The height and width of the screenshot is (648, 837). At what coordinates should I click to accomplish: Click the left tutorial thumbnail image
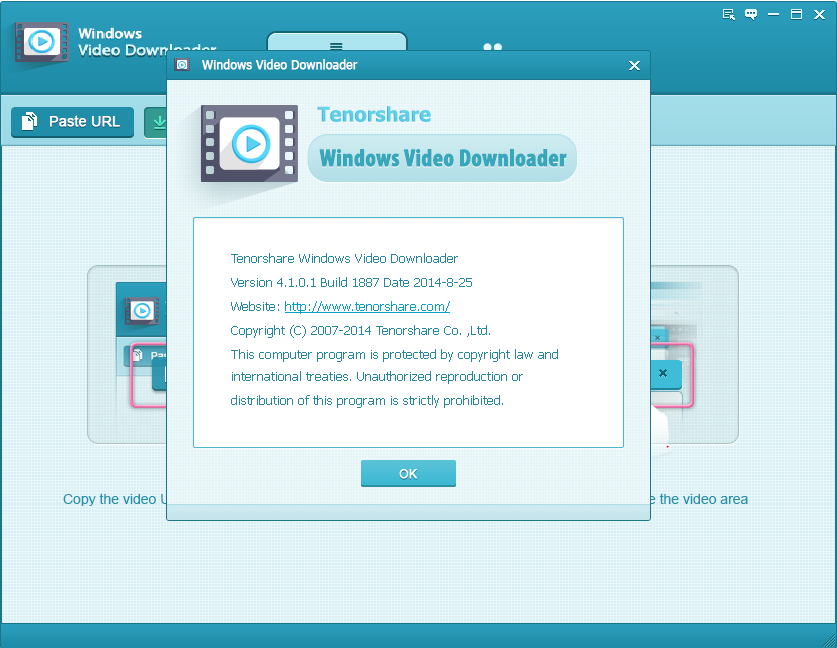pos(128,354)
